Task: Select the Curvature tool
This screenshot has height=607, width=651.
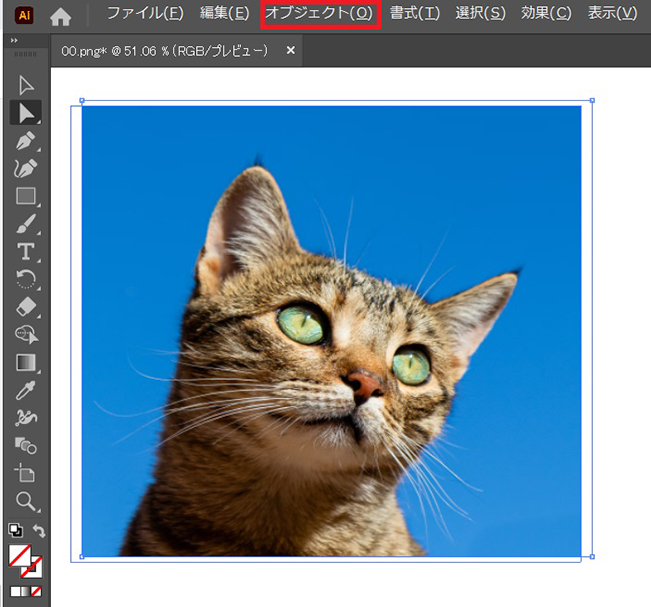Action: tap(26, 168)
